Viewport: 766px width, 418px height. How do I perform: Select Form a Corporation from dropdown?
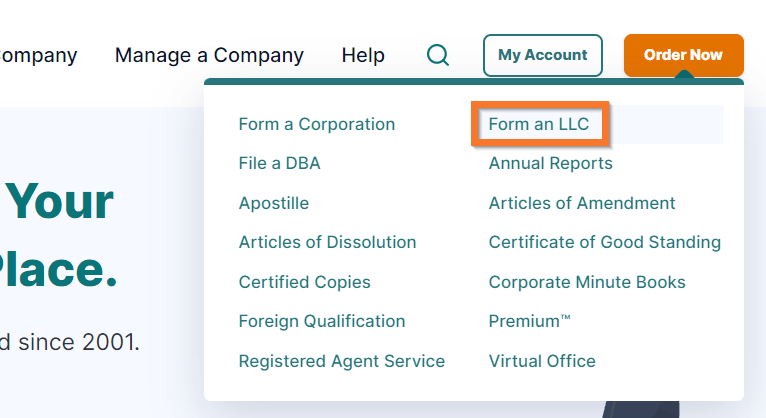[x=317, y=124]
